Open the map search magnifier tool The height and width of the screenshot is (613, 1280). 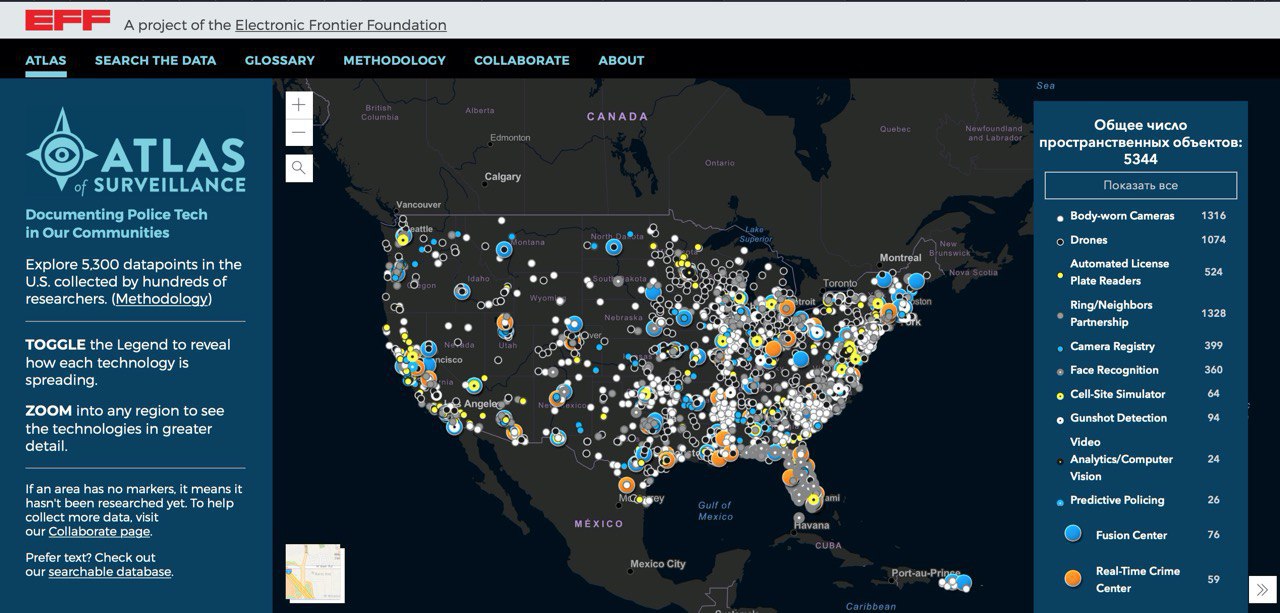pyautogui.click(x=299, y=168)
